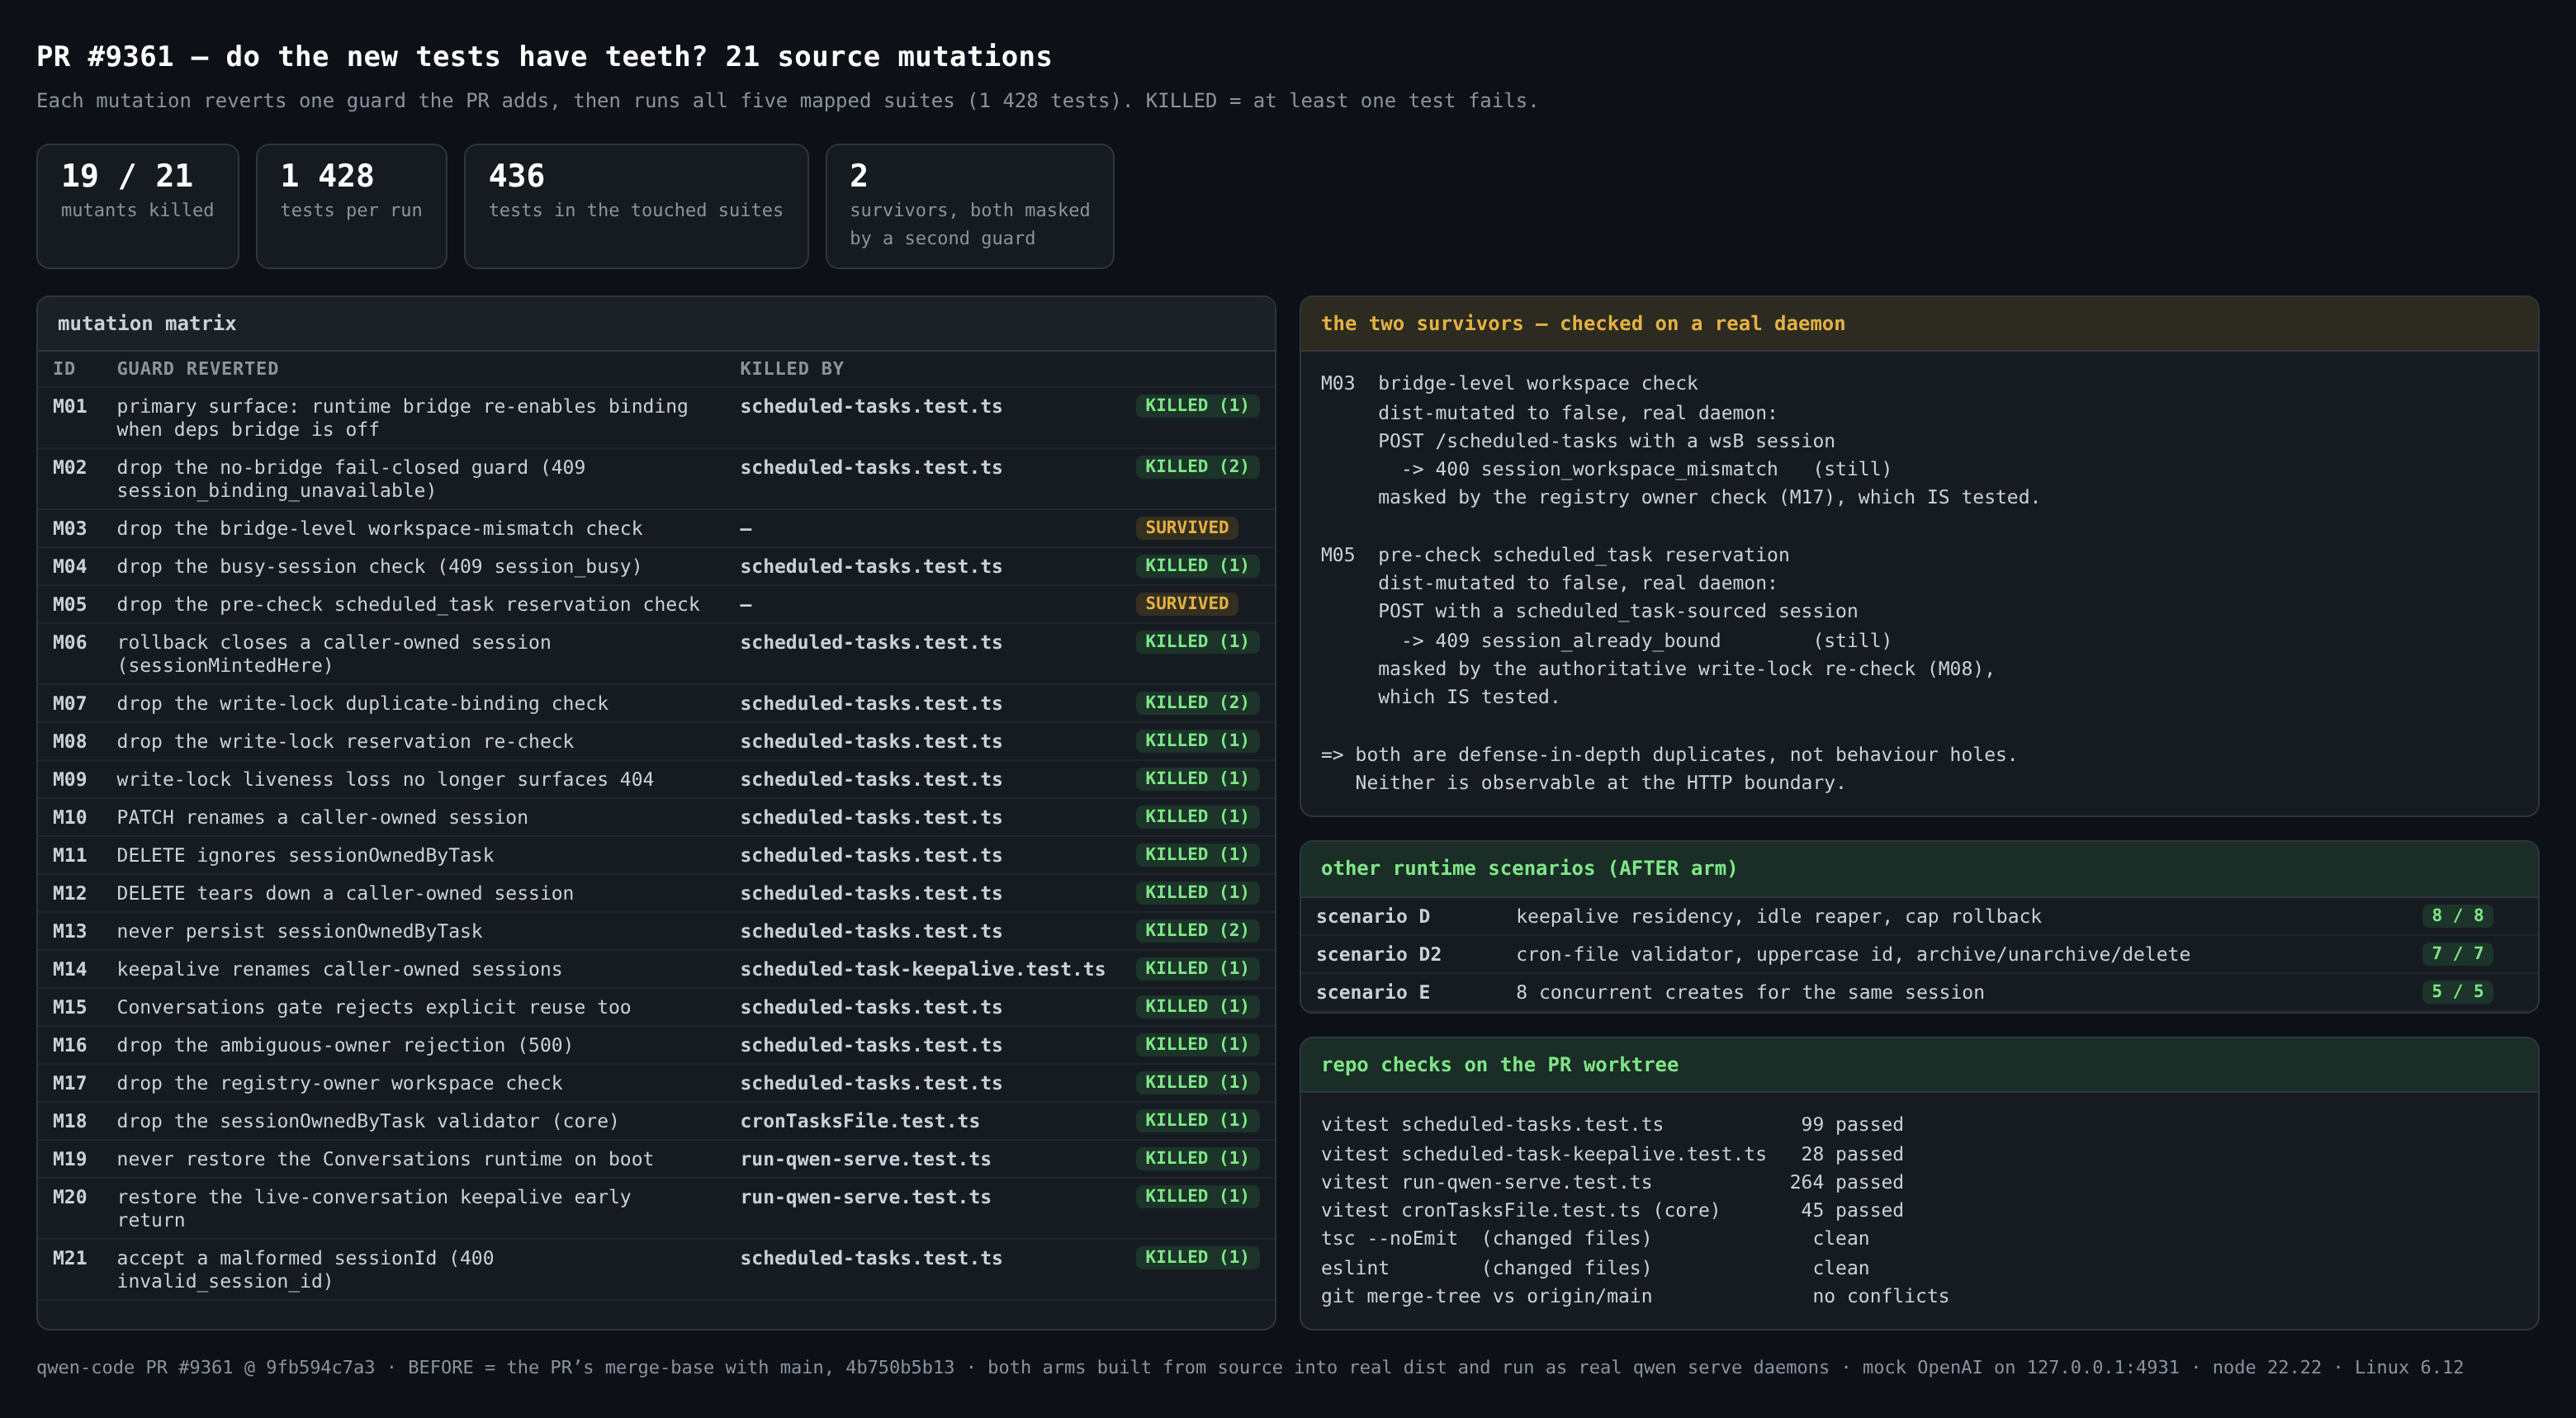
Task: Click the 'scenario E' row label
Action: (x=1373, y=993)
